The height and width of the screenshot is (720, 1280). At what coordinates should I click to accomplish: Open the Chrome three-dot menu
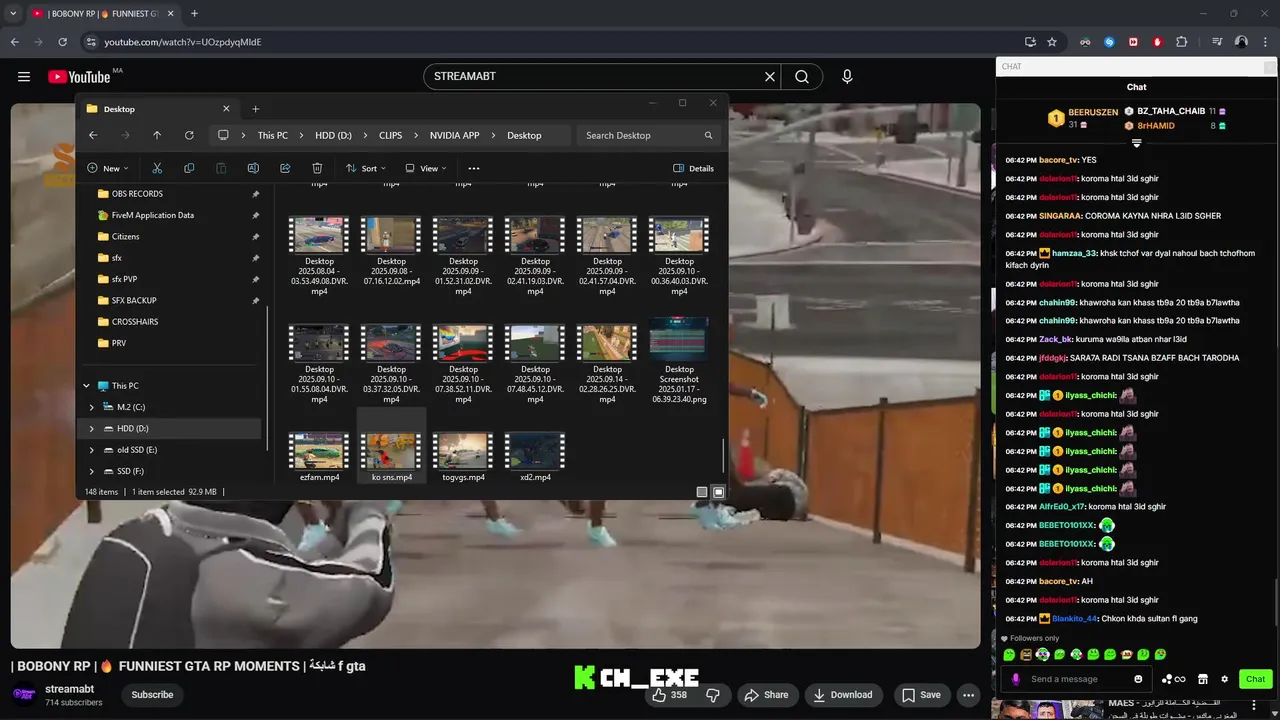[x=1264, y=42]
